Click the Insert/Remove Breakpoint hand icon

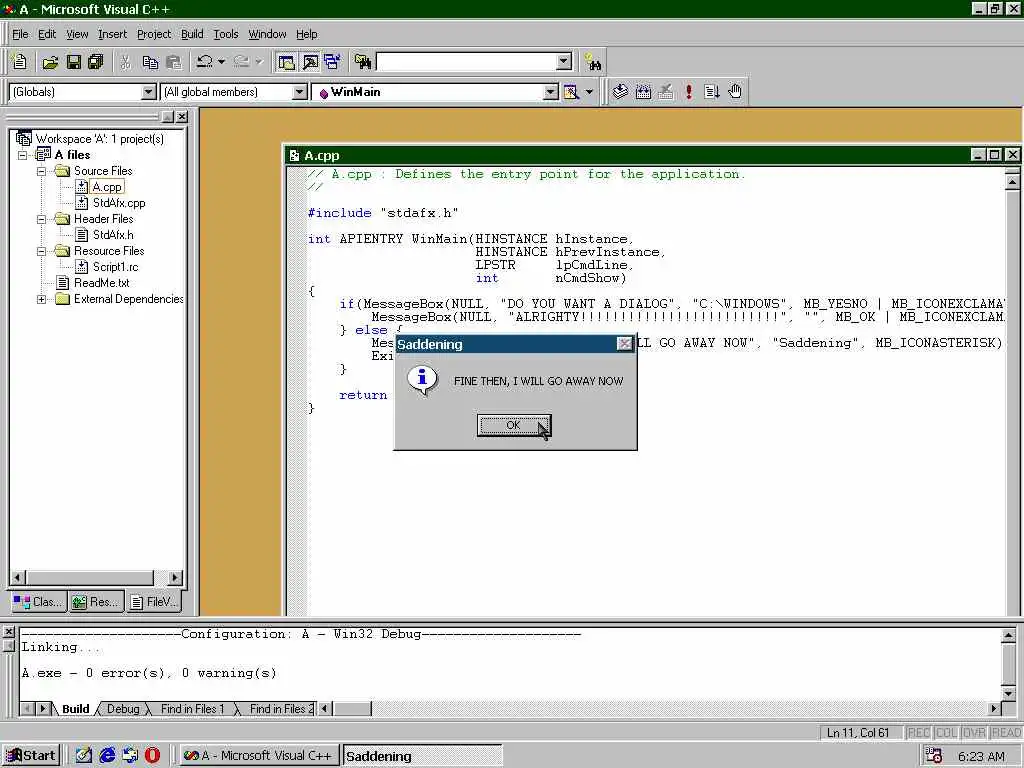click(735, 92)
